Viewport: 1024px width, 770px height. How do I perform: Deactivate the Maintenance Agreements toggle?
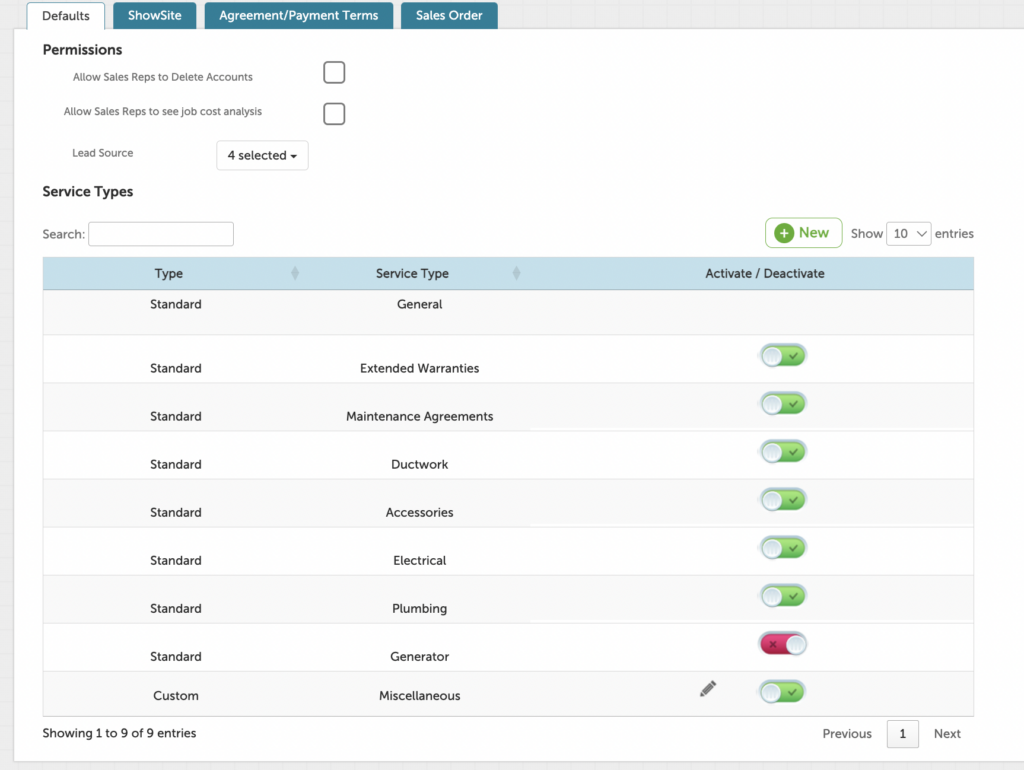click(x=783, y=404)
